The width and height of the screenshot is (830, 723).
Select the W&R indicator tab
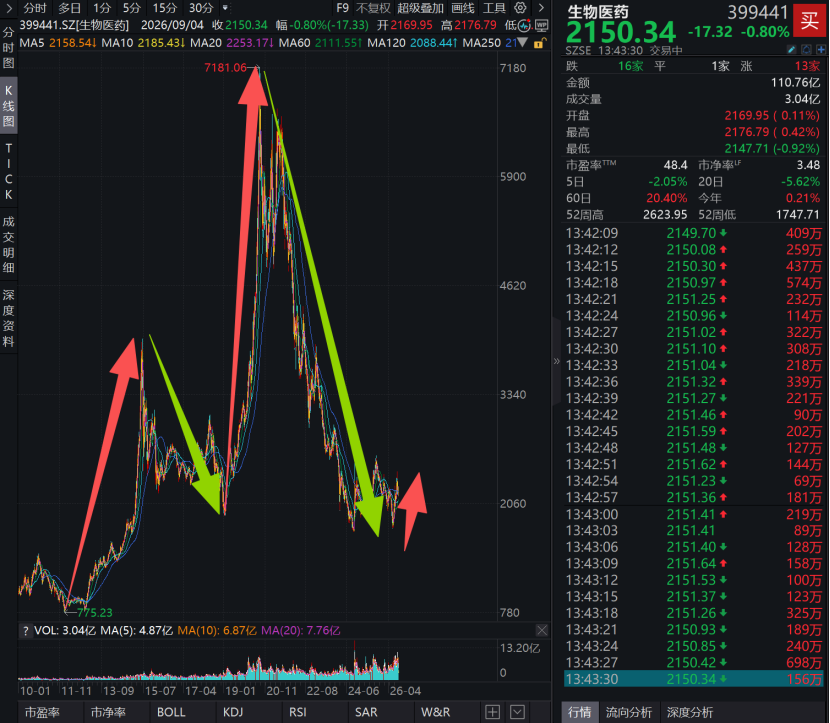coord(436,712)
